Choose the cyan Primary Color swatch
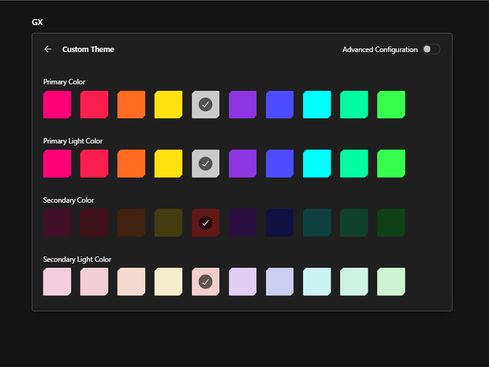 [x=317, y=105]
